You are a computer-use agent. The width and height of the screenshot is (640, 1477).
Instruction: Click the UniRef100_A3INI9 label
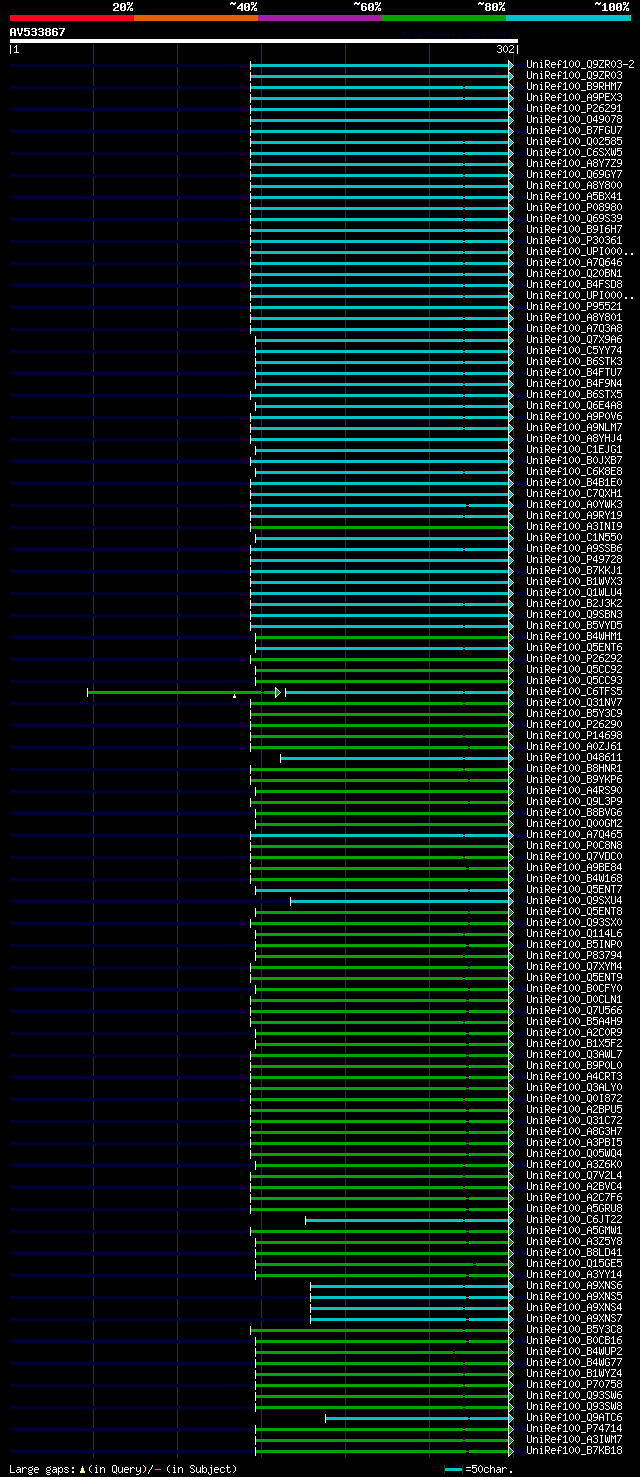[x=574, y=526]
